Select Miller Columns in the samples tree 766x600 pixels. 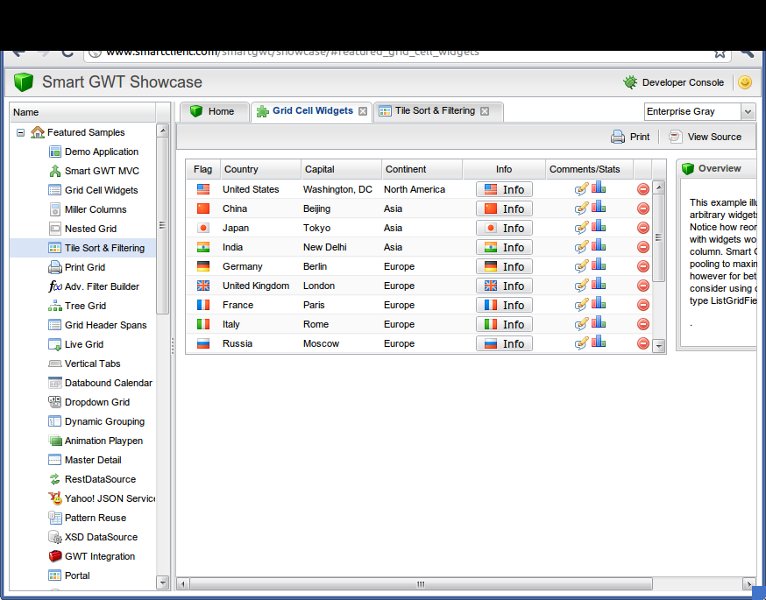95,210
